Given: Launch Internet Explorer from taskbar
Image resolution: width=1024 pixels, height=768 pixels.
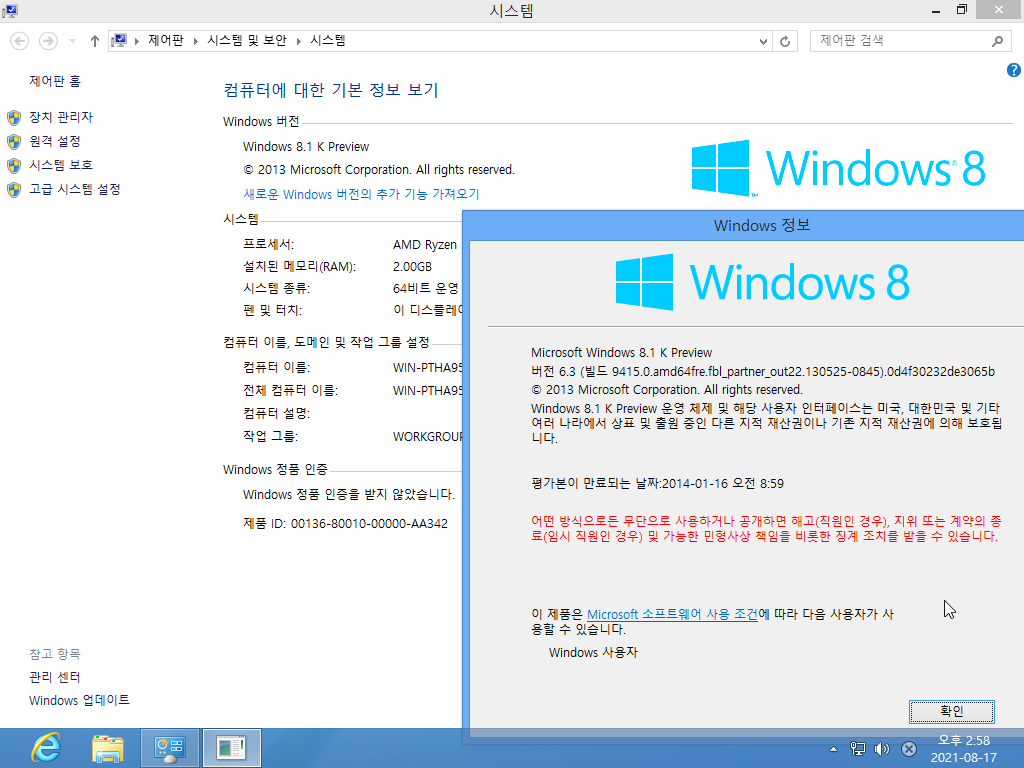Looking at the screenshot, I should (x=46, y=748).
